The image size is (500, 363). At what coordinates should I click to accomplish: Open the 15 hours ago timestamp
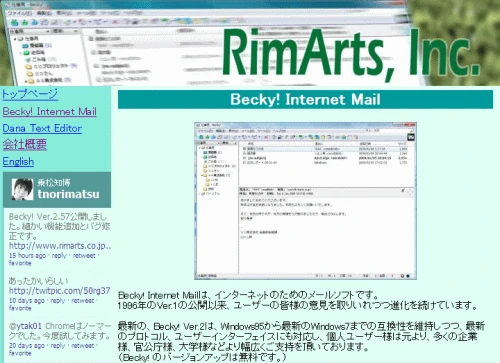pyautogui.click(x=27, y=256)
